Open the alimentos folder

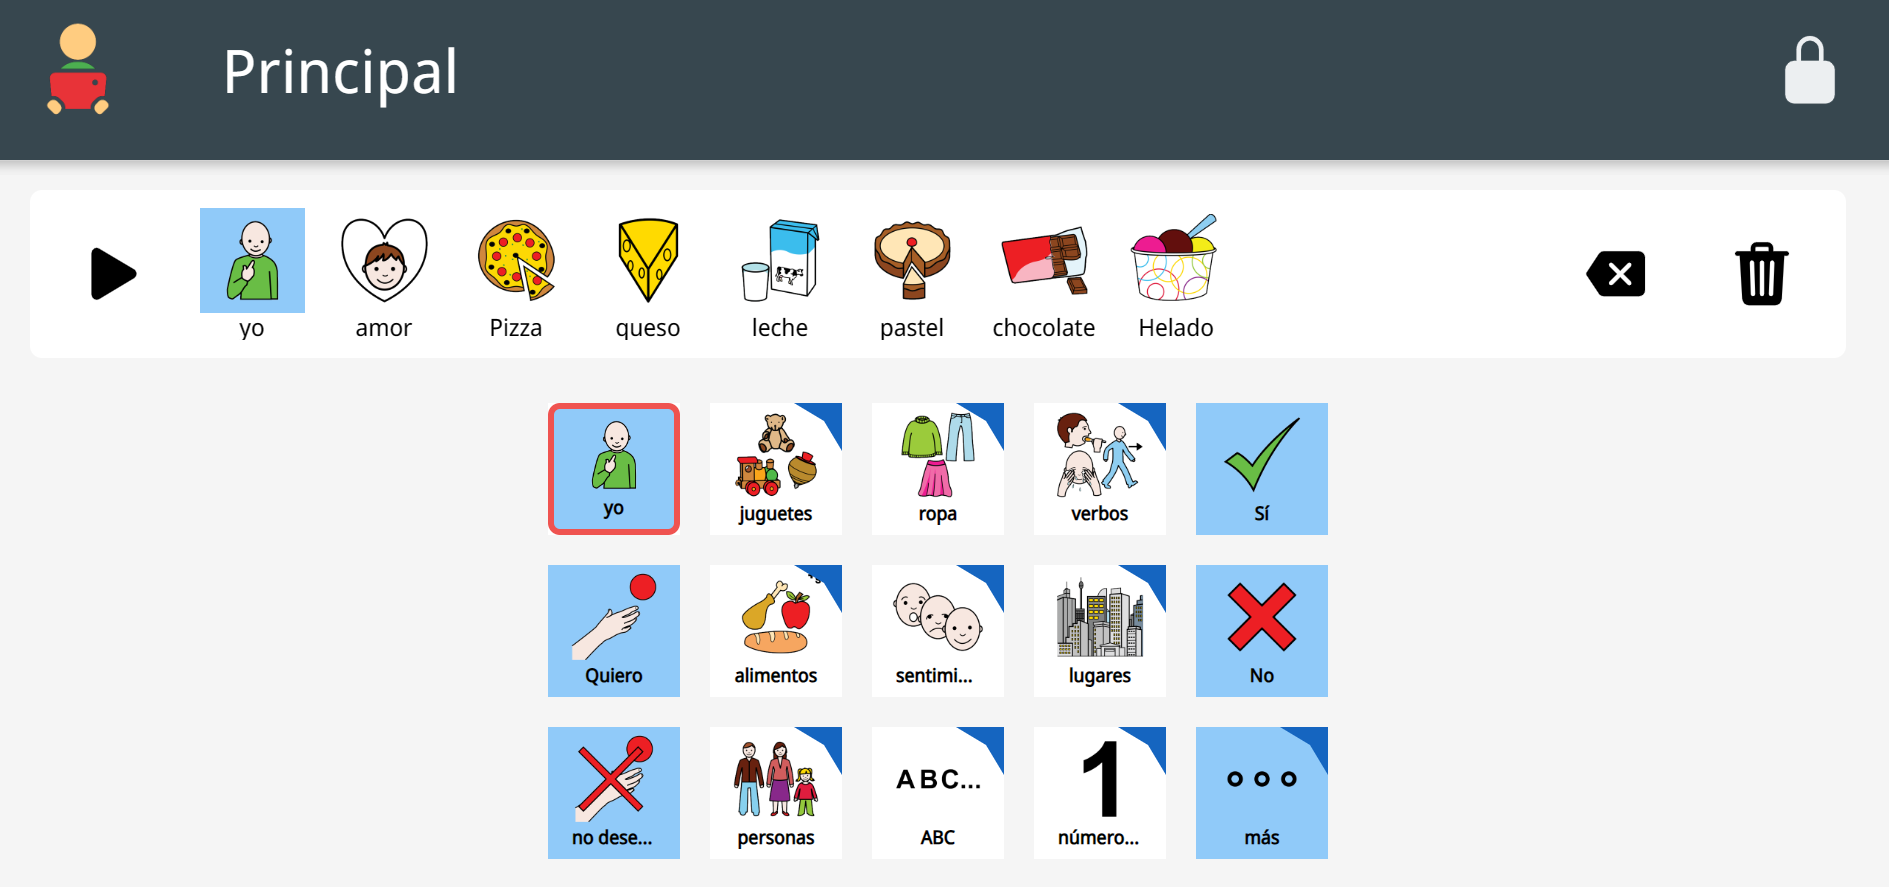[776, 631]
